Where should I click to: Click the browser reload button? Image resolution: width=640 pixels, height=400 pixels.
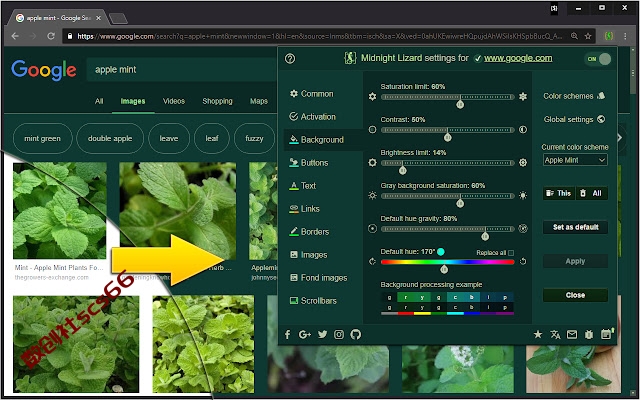tap(51, 36)
